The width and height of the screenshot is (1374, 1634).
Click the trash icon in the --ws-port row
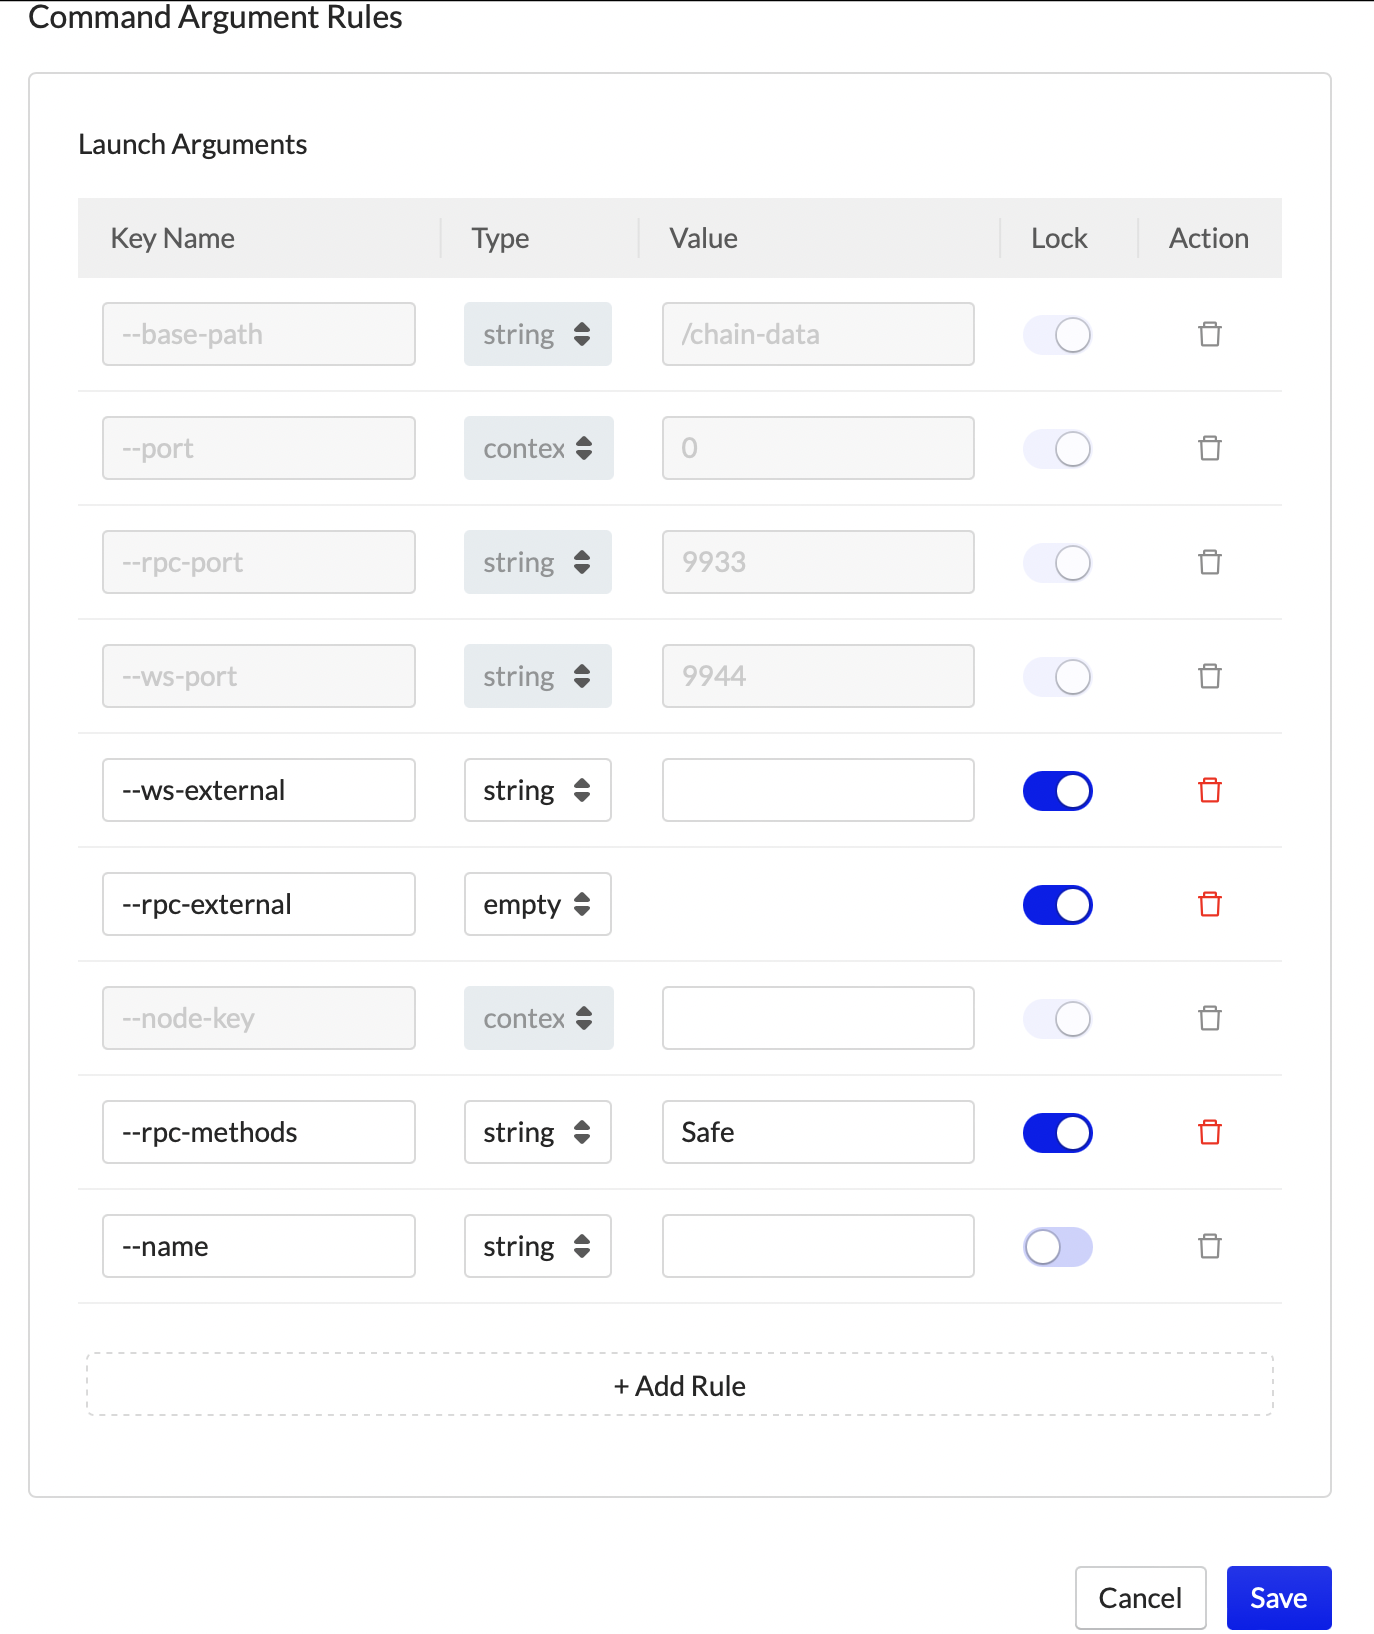pyautogui.click(x=1209, y=676)
